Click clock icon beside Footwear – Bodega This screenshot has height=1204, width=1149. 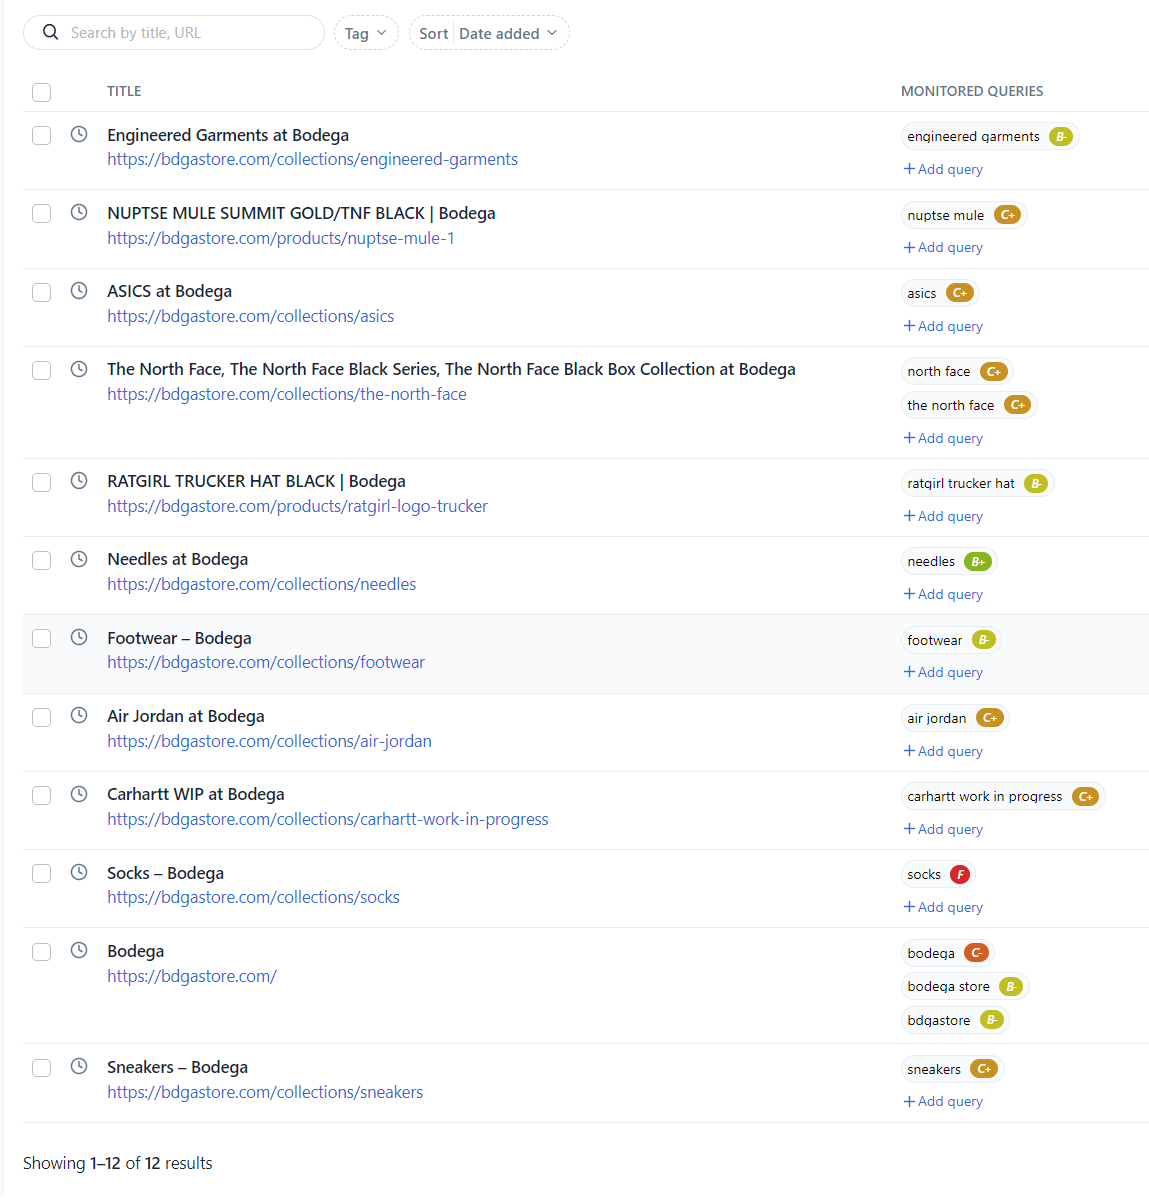79,637
